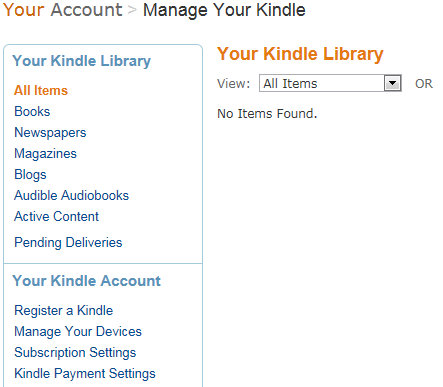Click the Your Kindle Account sidebar heading
This screenshot has height=387, width=443.
pos(87,281)
